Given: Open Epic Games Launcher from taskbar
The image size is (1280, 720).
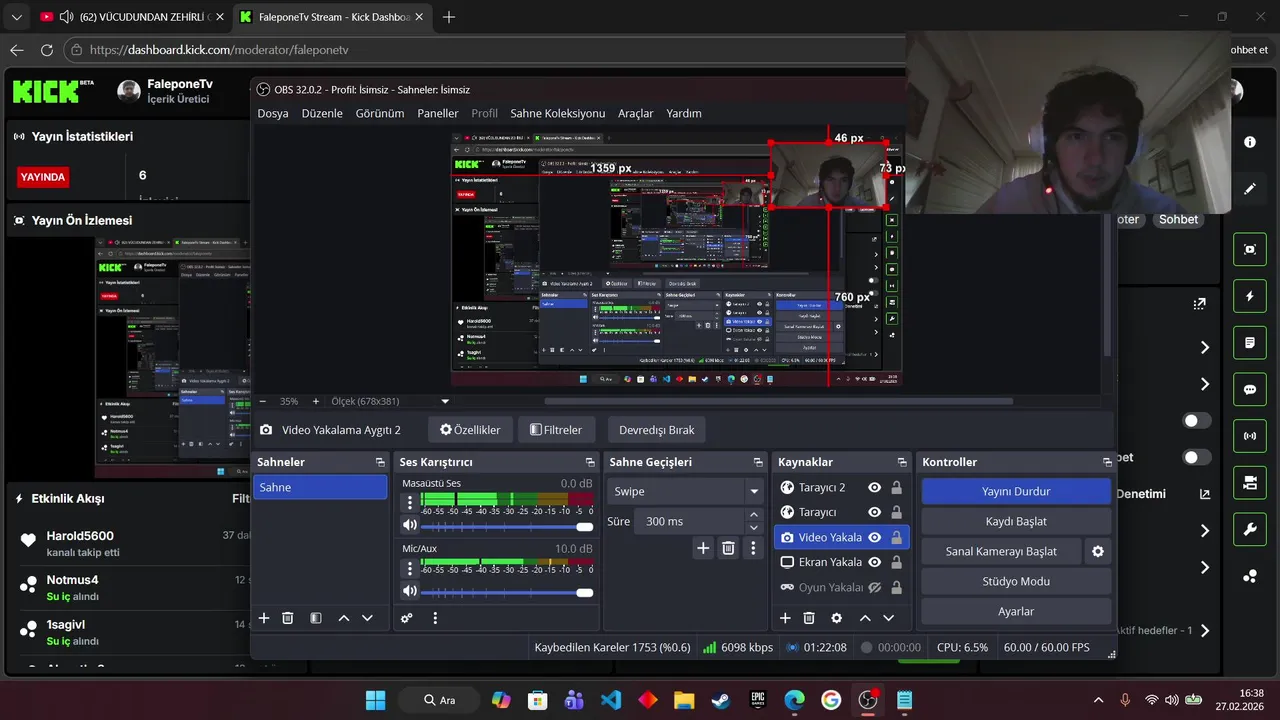Looking at the screenshot, I should click(758, 700).
